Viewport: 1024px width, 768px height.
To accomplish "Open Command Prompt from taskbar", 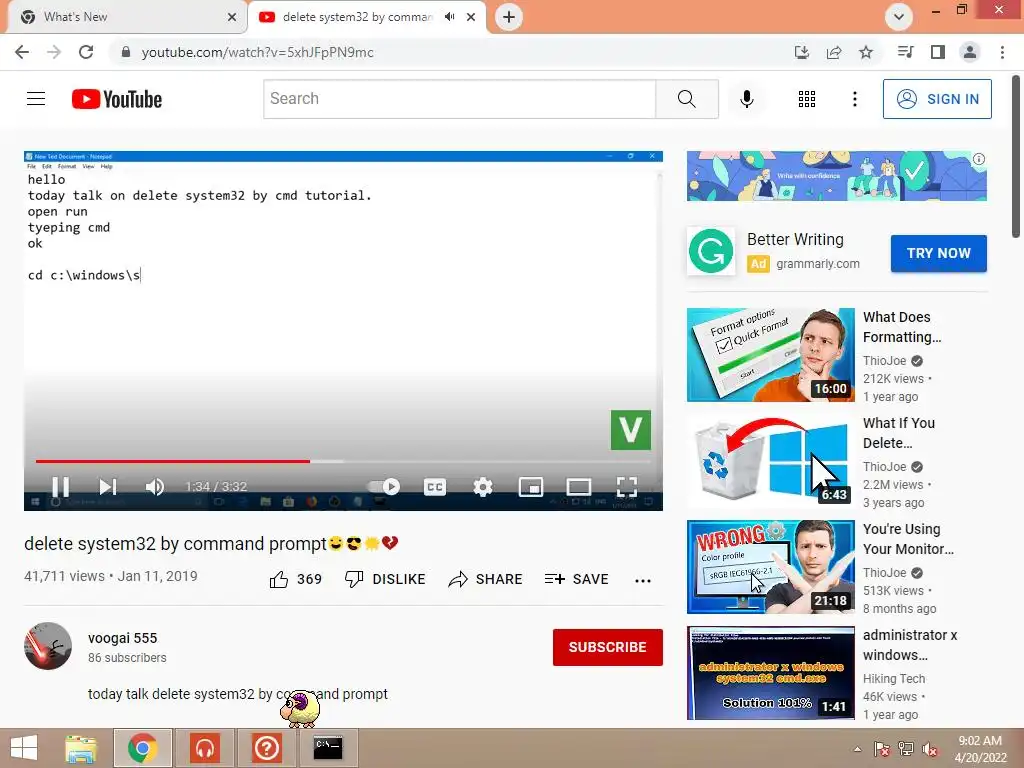I will (328, 748).
